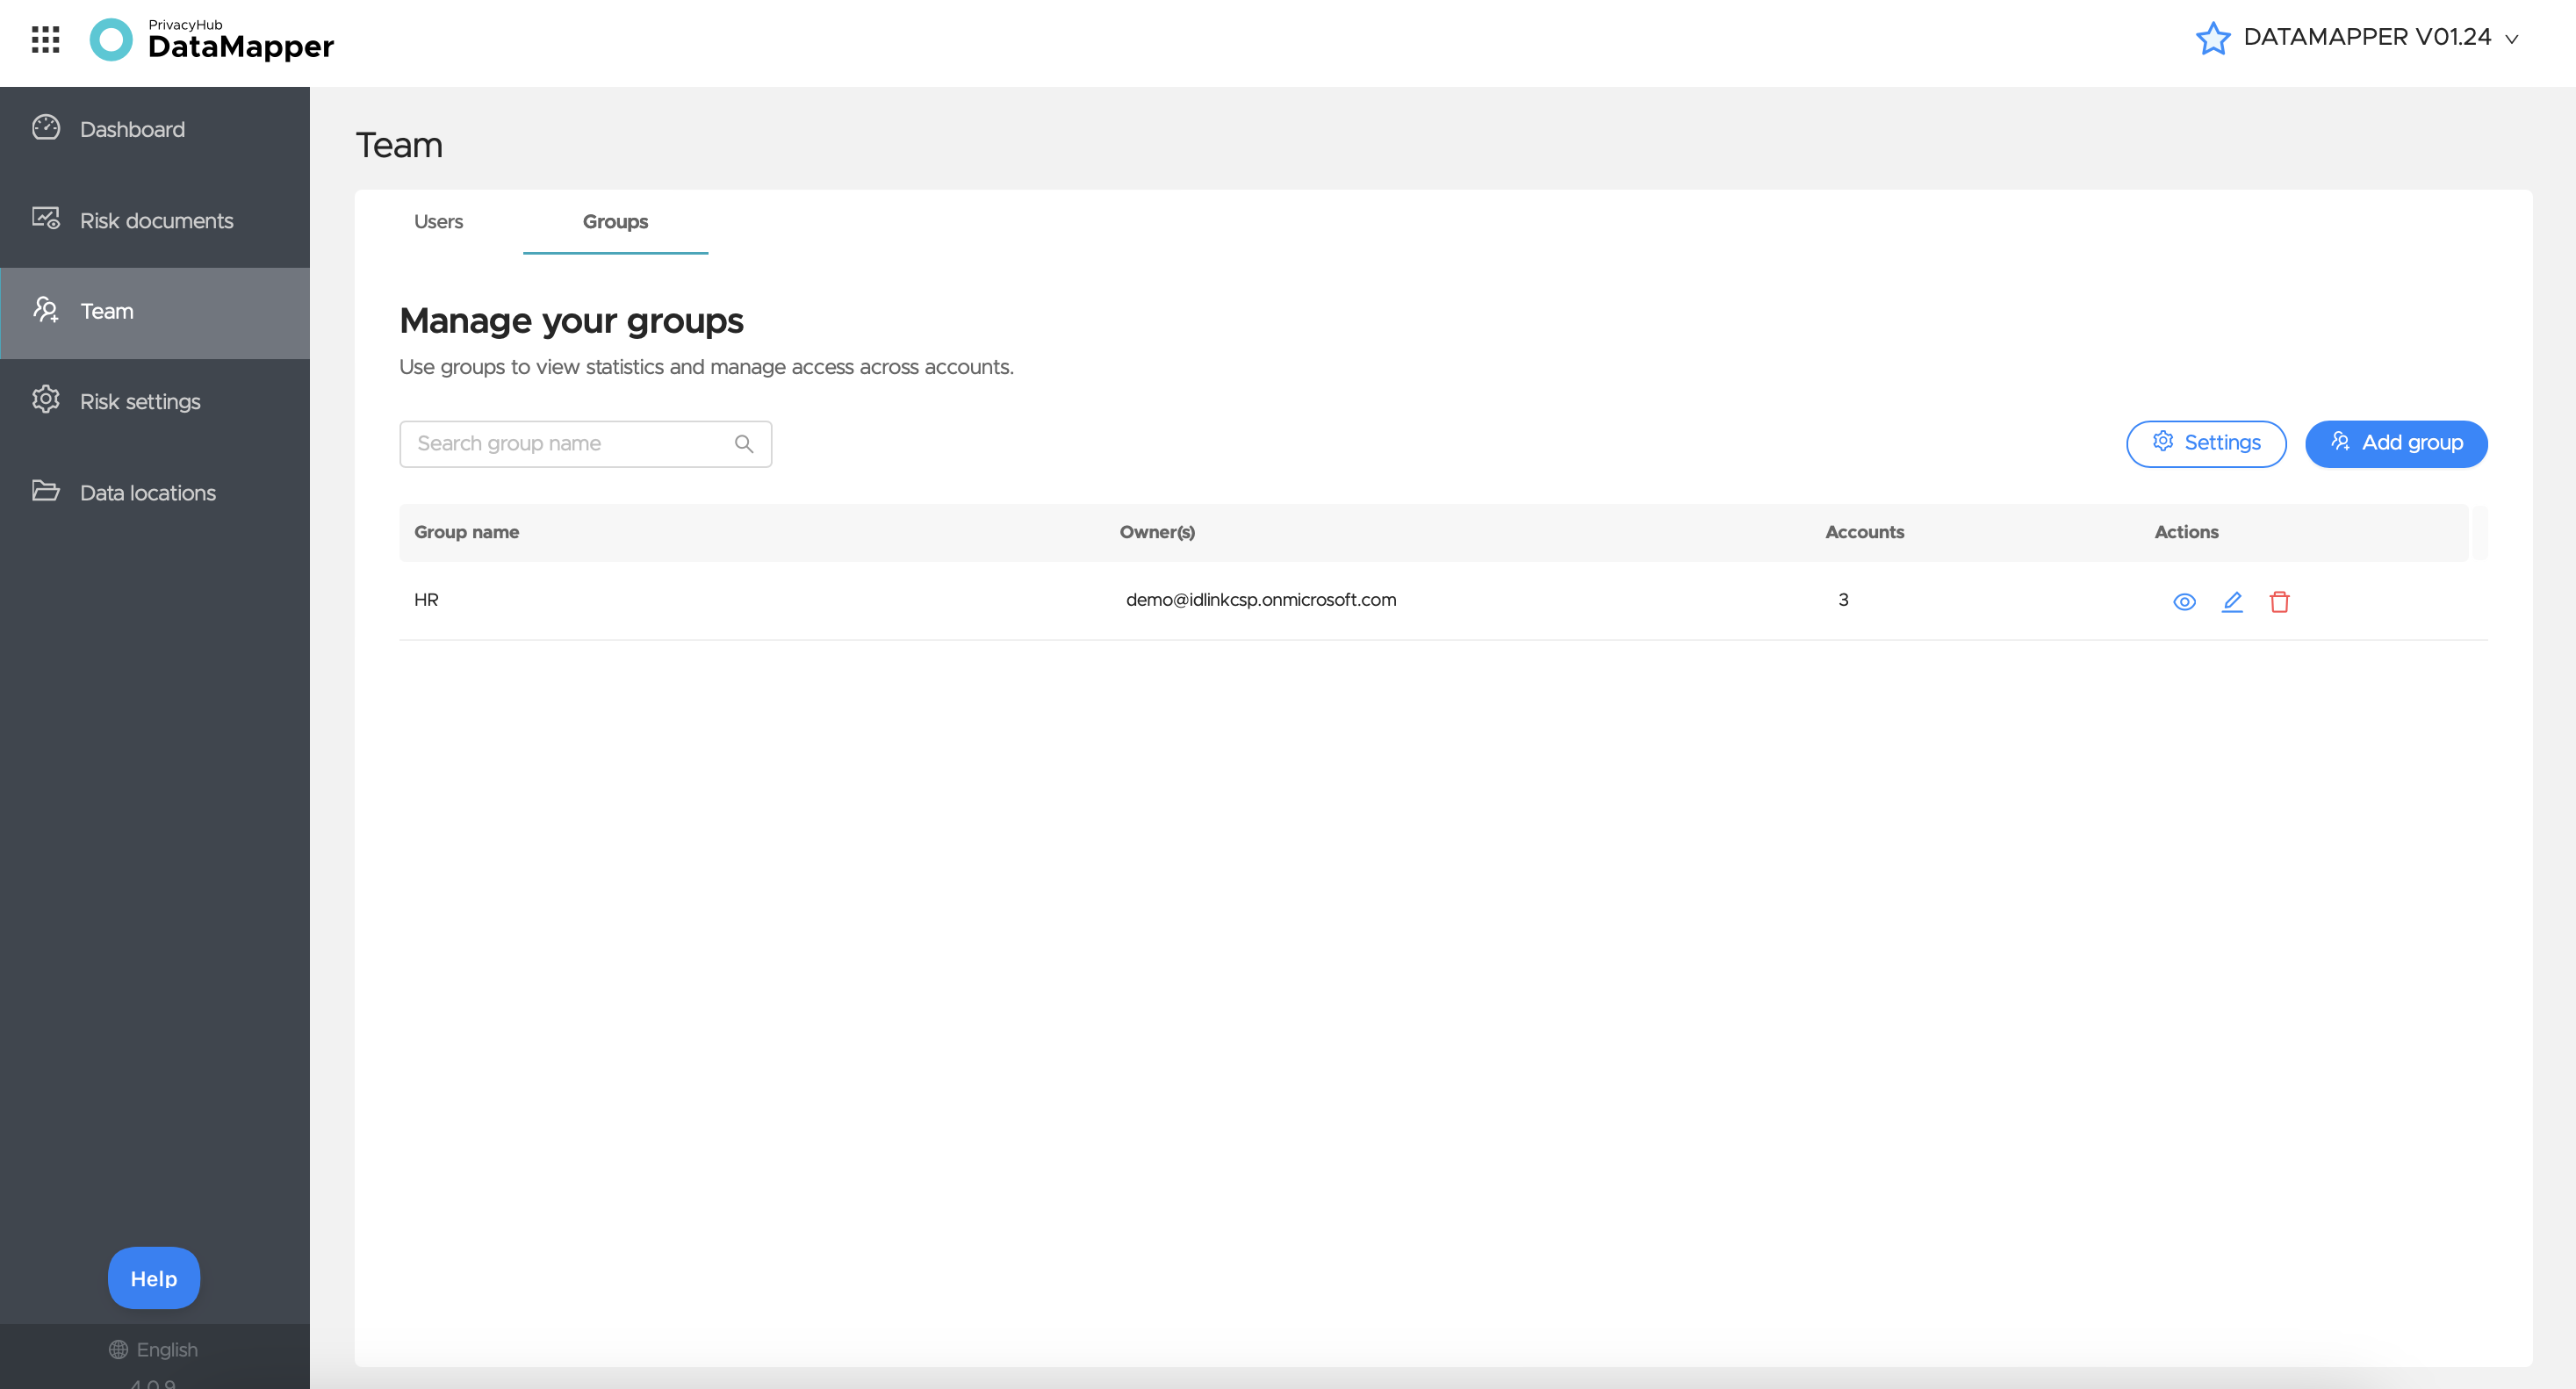Image resolution: width=2576 pixels, height=1389 pixels.
Task: Open the English language selector
Action: click(154, 1349)
